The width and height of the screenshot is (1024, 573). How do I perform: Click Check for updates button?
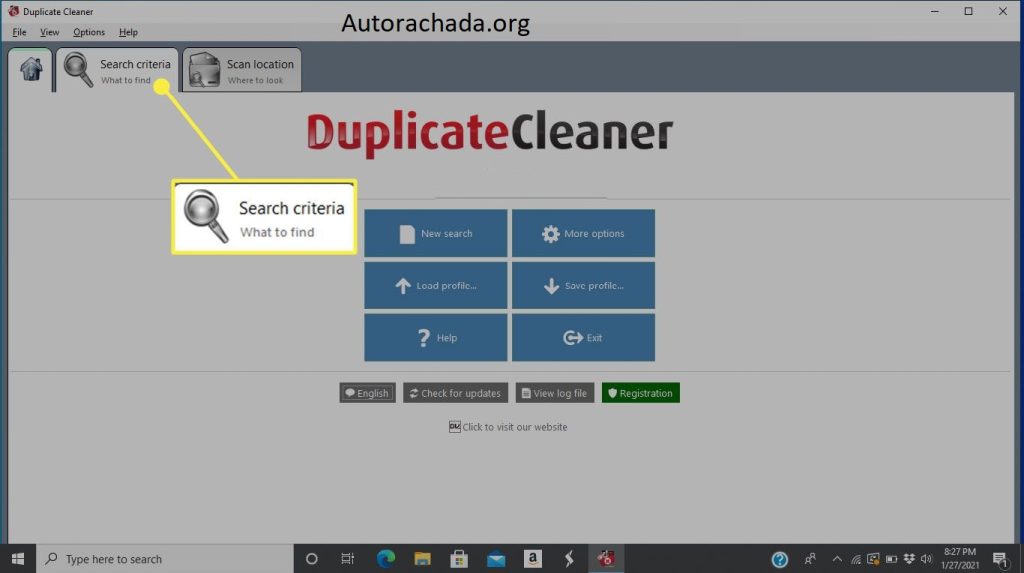(x=455, y=393)
